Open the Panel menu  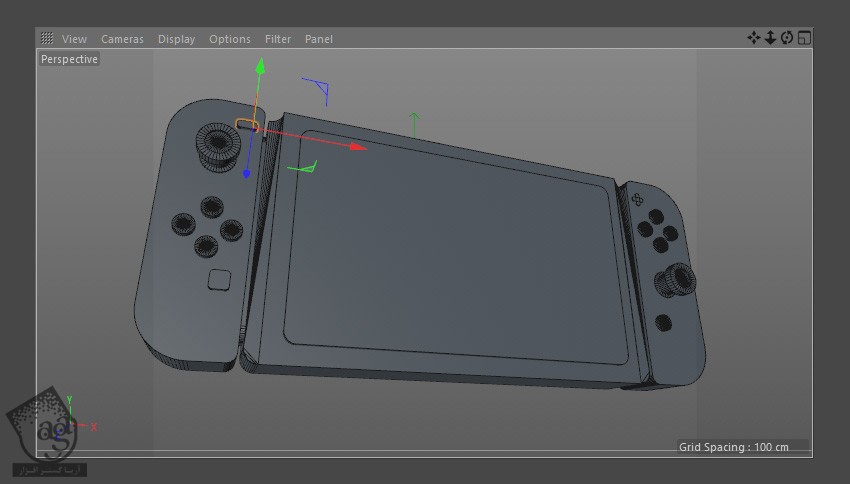319,39
